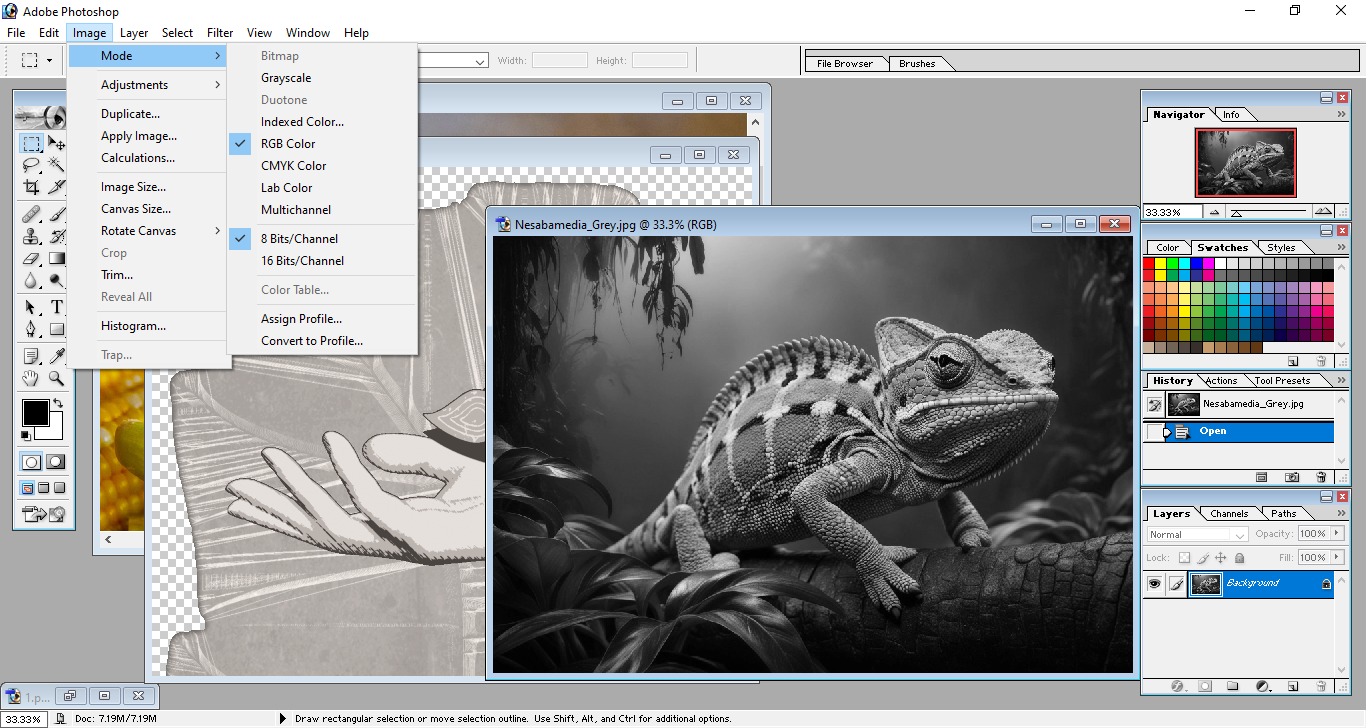Open the Filter menu

[x=220, y=33]
